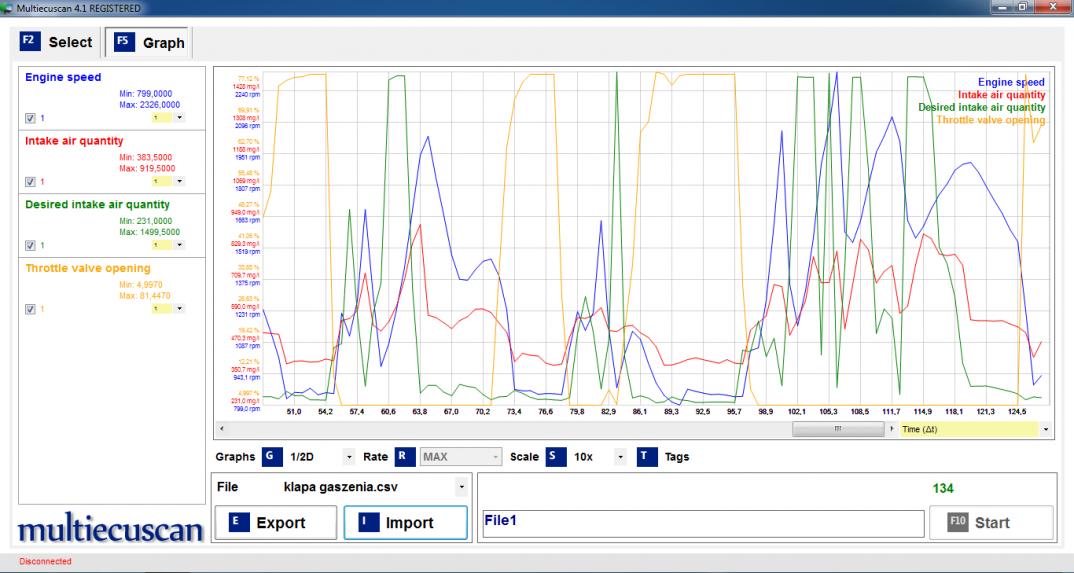Click the R Rate shortcut icon
1074x573 pixels.
(405, 457)
